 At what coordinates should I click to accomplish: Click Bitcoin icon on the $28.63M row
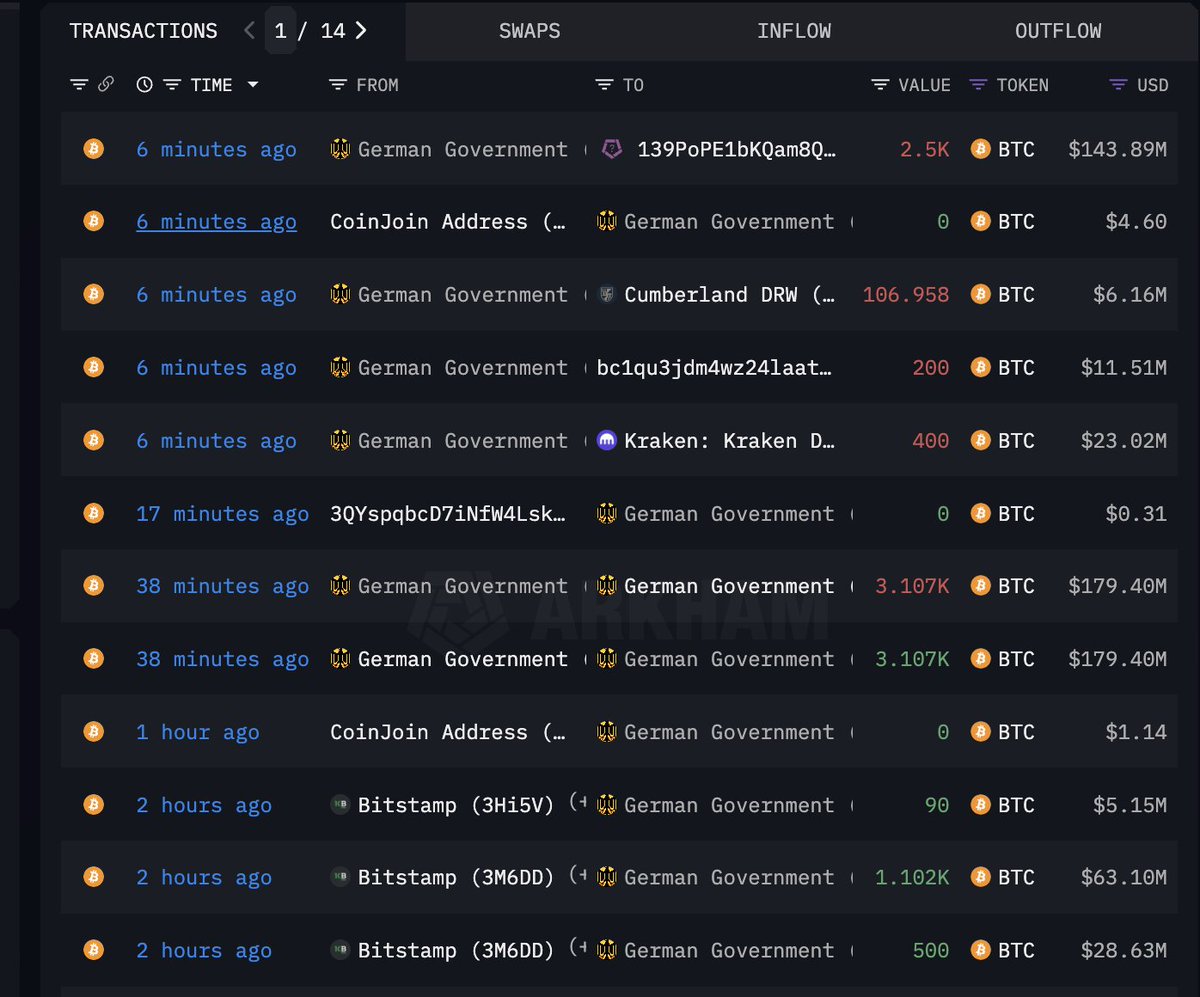pyautogui.click(x=93, y=950)
